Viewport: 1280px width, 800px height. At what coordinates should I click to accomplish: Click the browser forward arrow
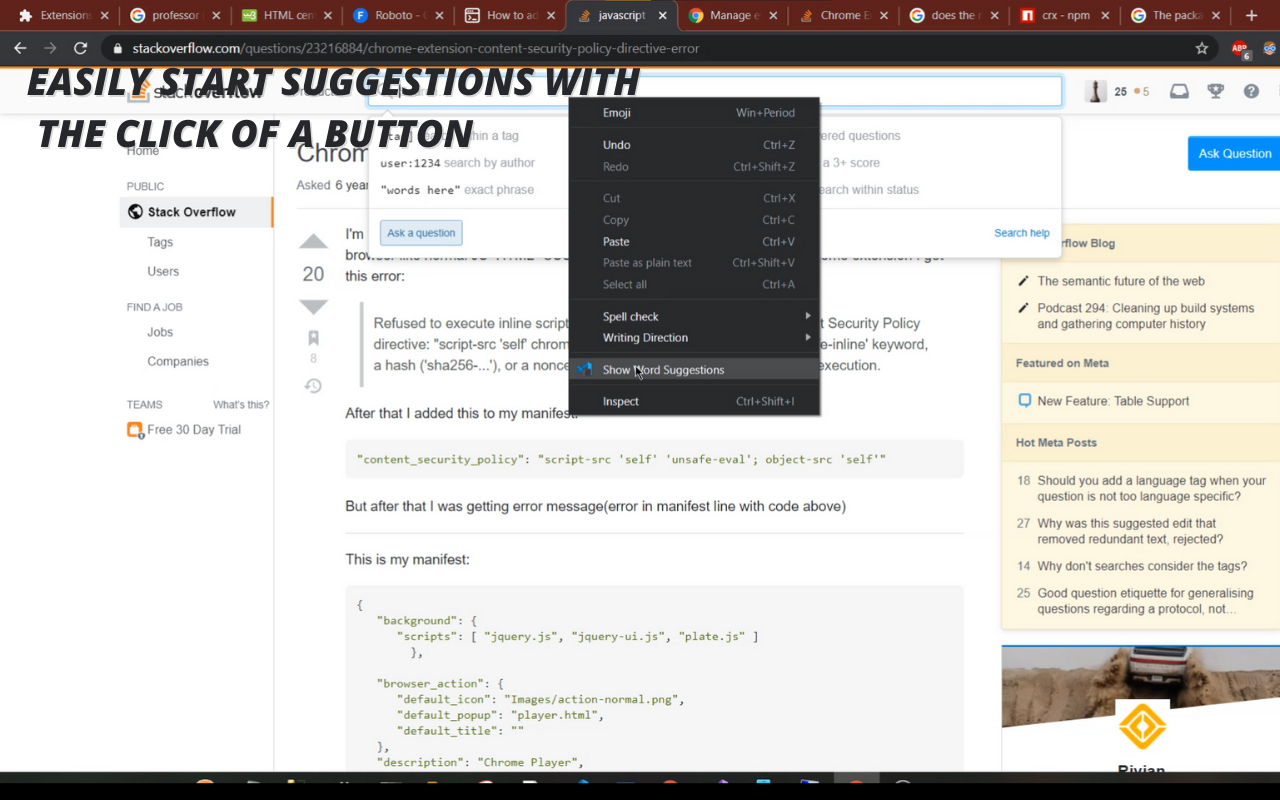click(50, 48)
